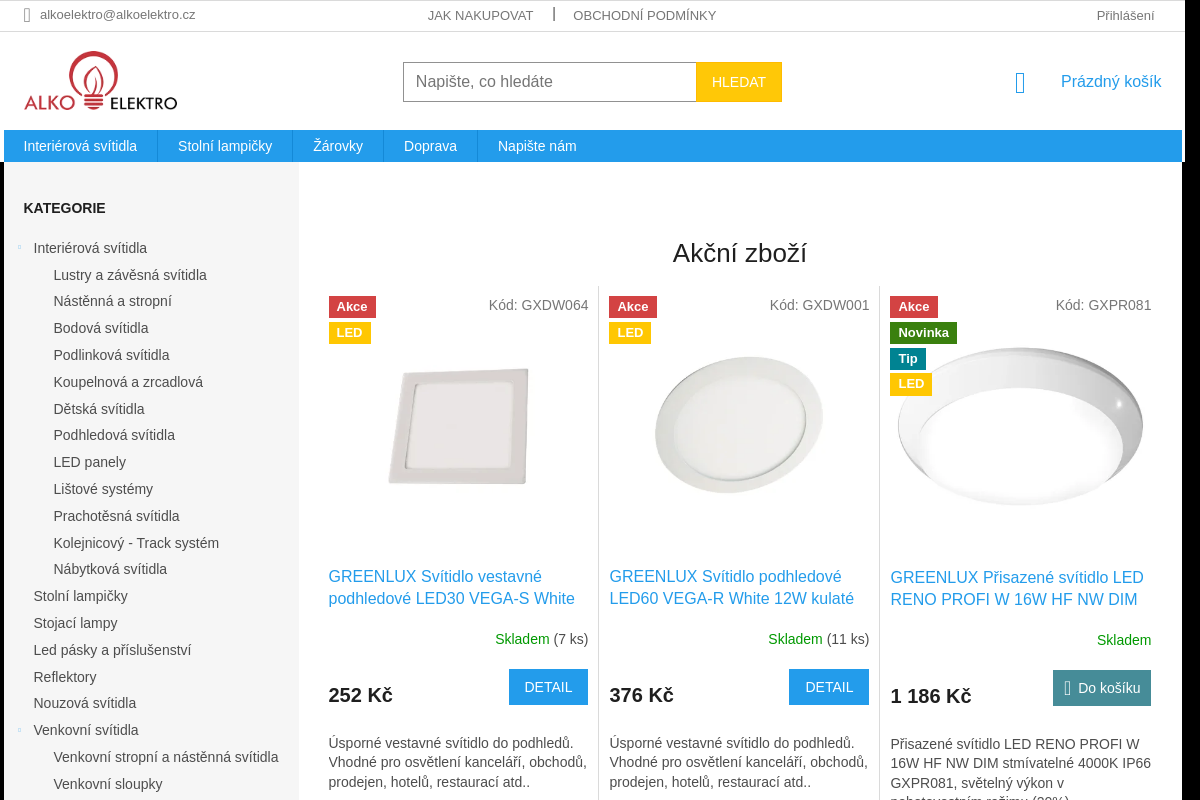Click the Alko Elektro logo

(x=101, y=81)
